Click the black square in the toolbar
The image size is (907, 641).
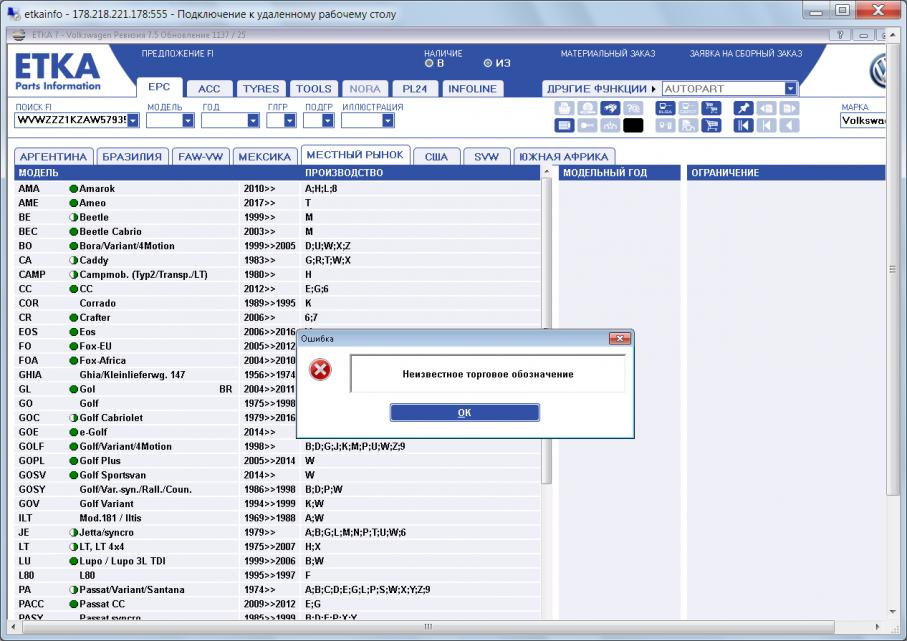click(x=633, y=126)
